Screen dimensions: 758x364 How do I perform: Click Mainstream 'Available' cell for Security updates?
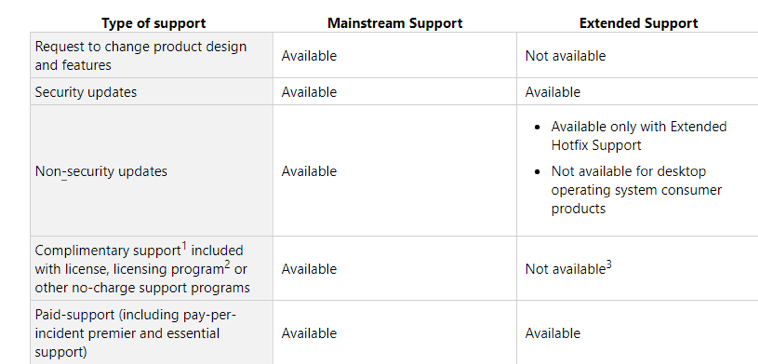click(x=309, y=92)
